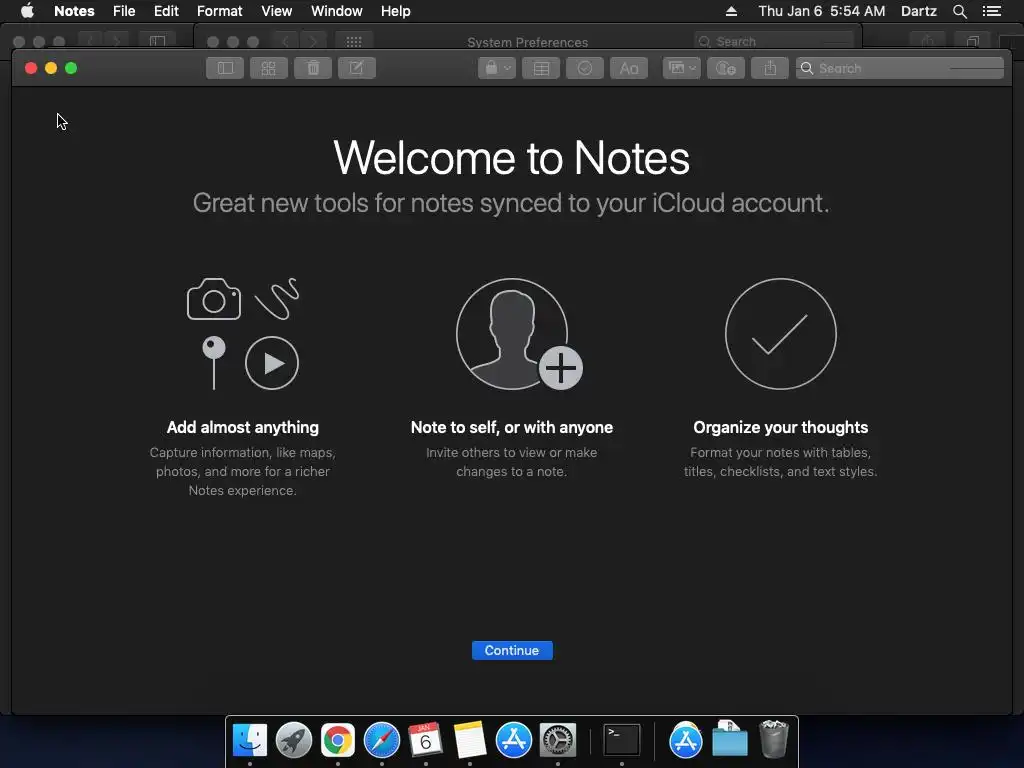Click the 'Add almost anything' heading
Screen dimensions: 1024x768
(243, 427)
